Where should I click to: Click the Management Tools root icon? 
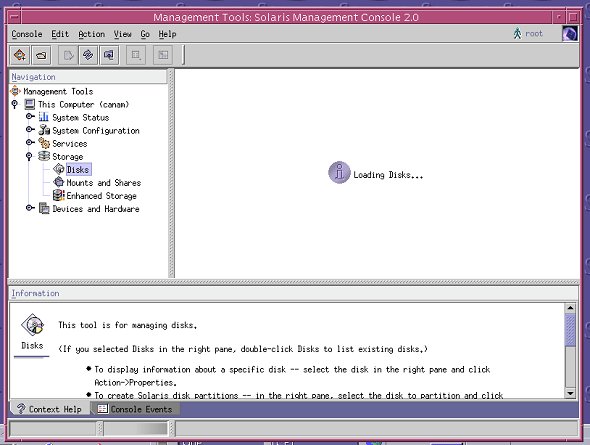click(x=15, y=91)
